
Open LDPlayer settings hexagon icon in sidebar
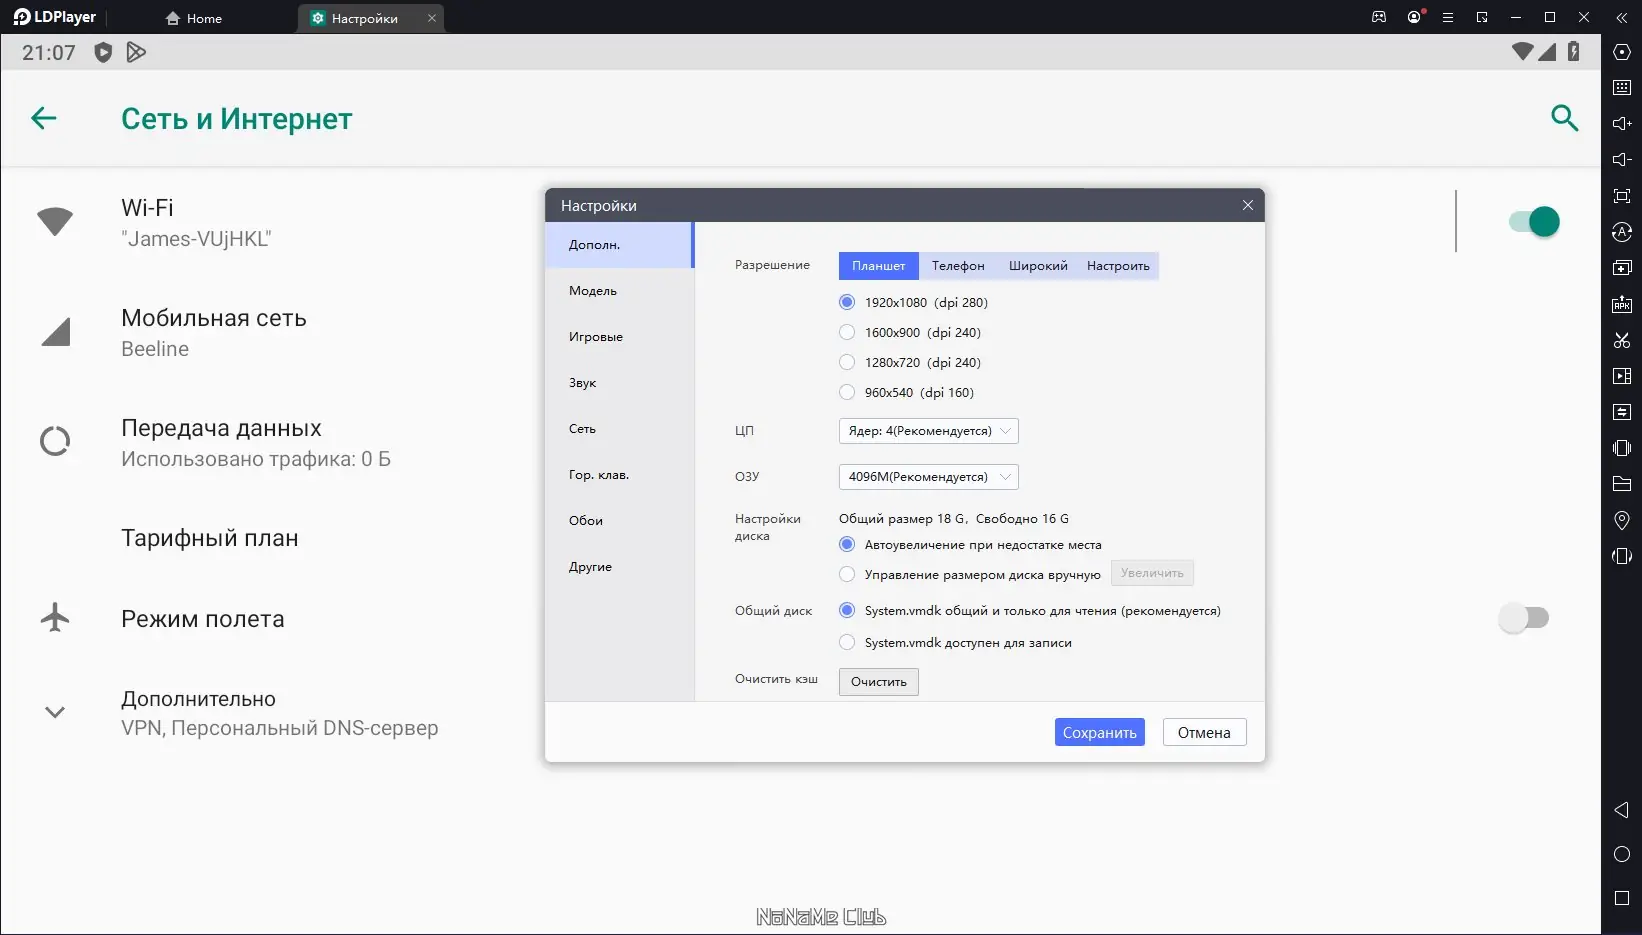1622,52
